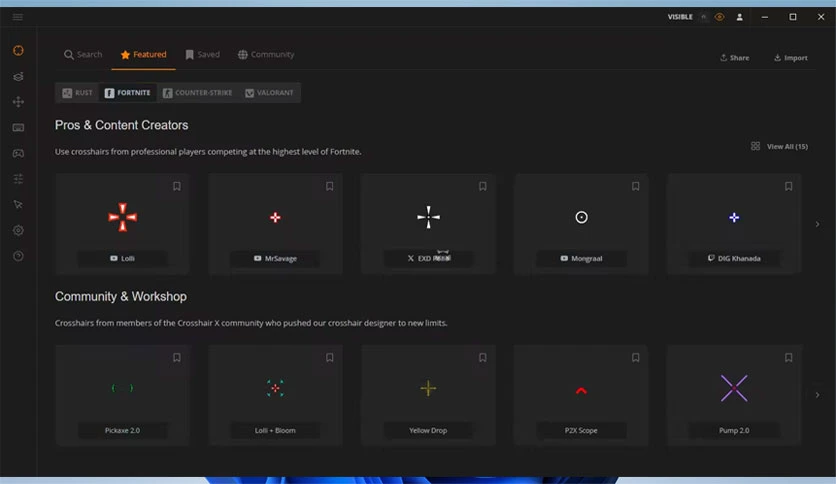The image size is (836, 484).
Task: Switch to the Search tab
Action: (x=83, y=54)
